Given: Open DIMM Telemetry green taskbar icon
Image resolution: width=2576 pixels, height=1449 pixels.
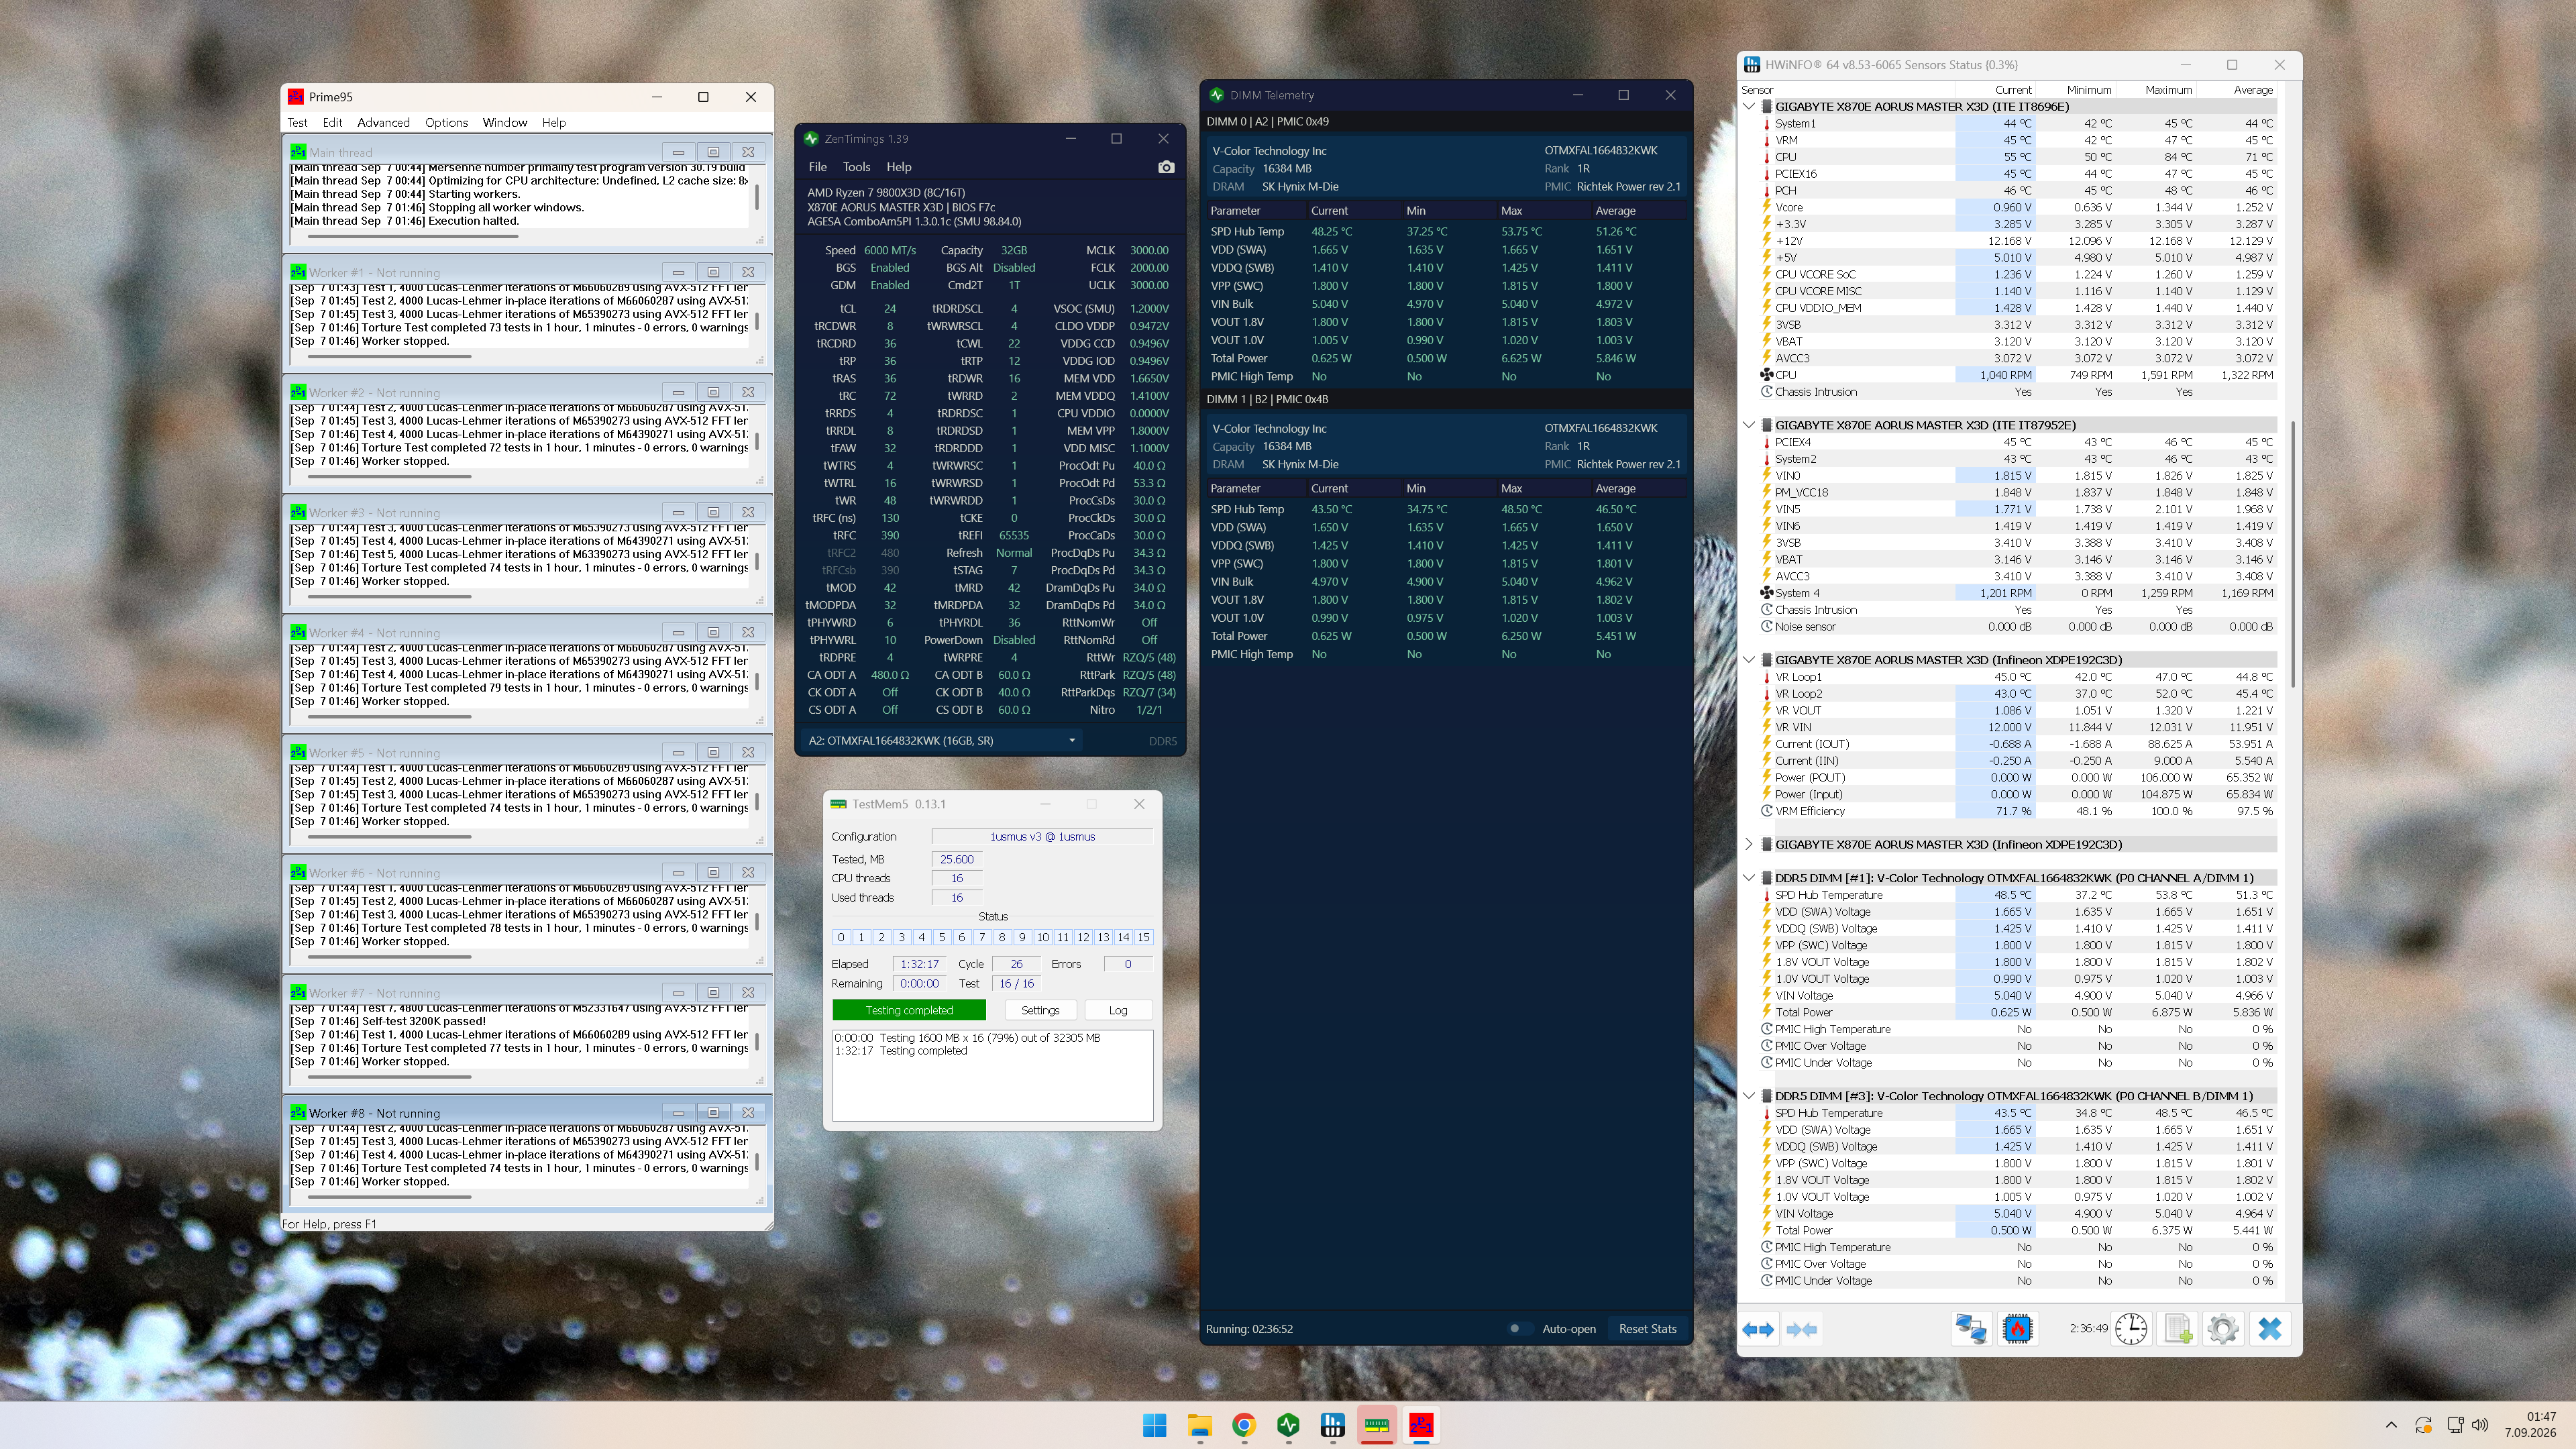Looking at the screenshot, I should pyautogui.click(x=1288, y=1425).
